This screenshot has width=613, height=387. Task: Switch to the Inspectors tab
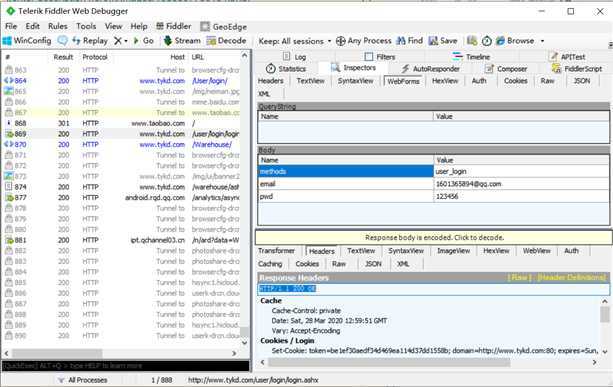tap(353, 68)
